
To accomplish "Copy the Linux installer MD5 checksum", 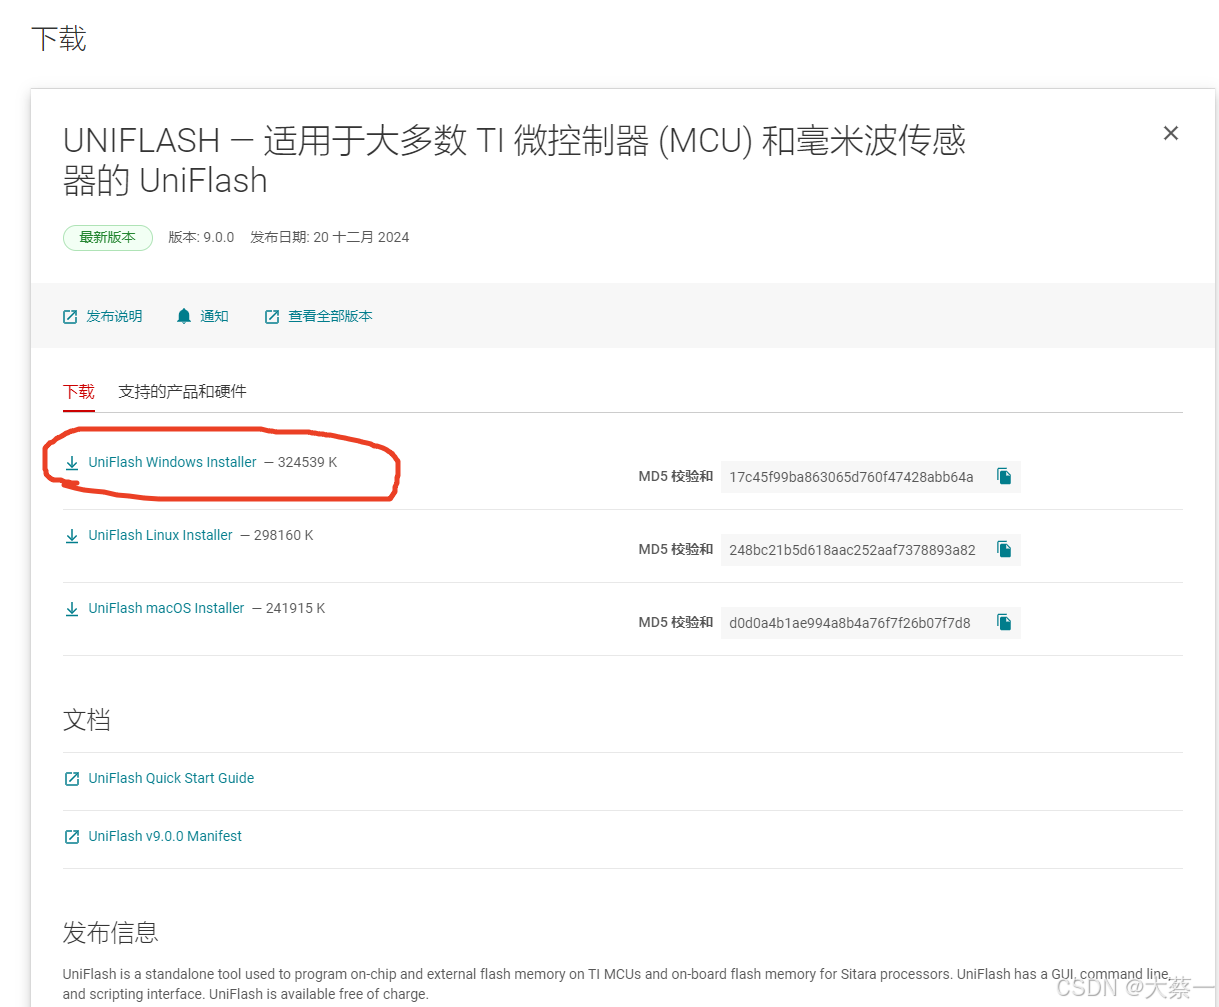I will 1003,549.
